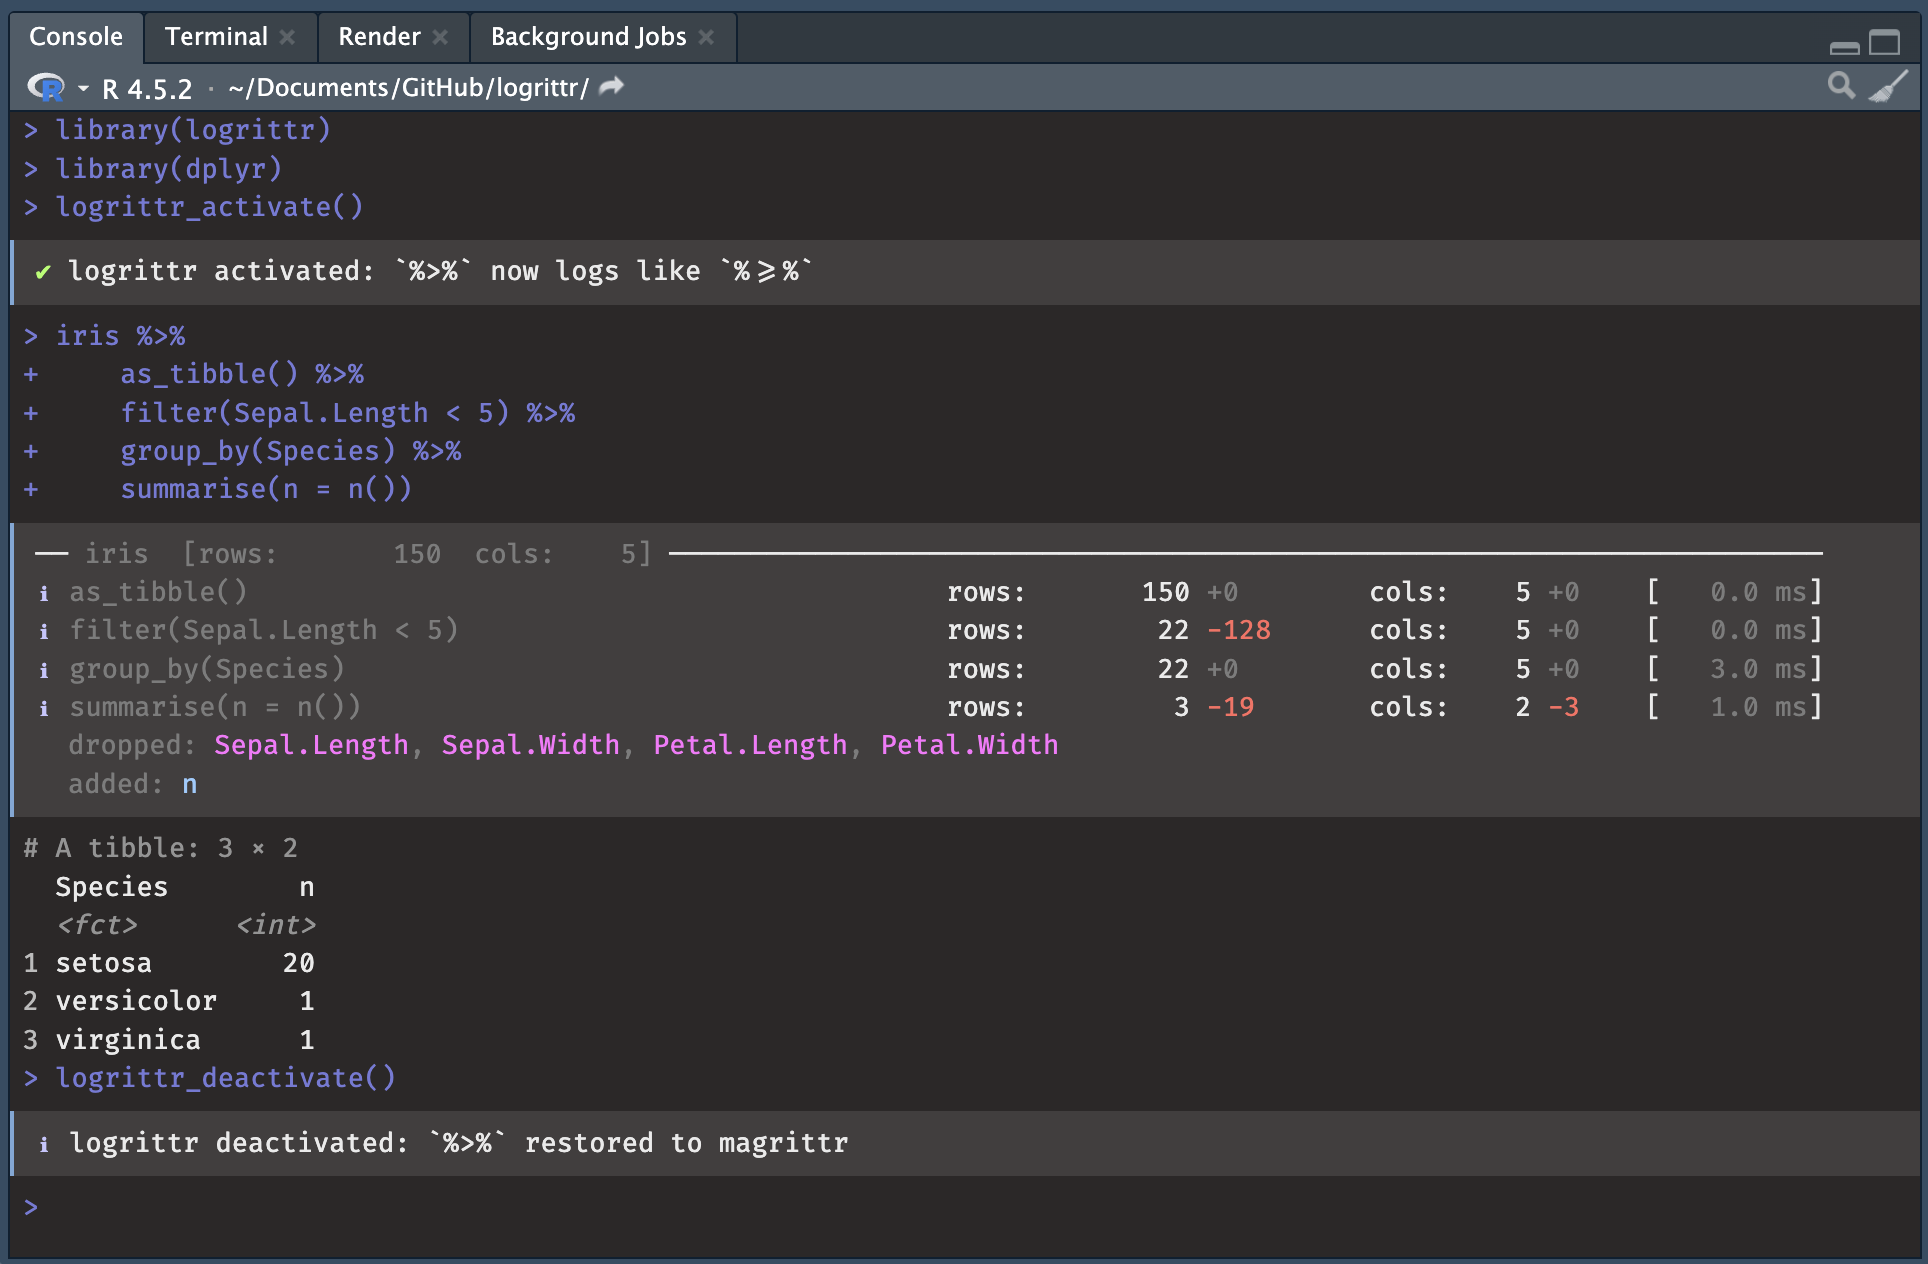Click the 'restored to magrittr' message text
1928x1264 pixels.
click(x=686, y=1143)
